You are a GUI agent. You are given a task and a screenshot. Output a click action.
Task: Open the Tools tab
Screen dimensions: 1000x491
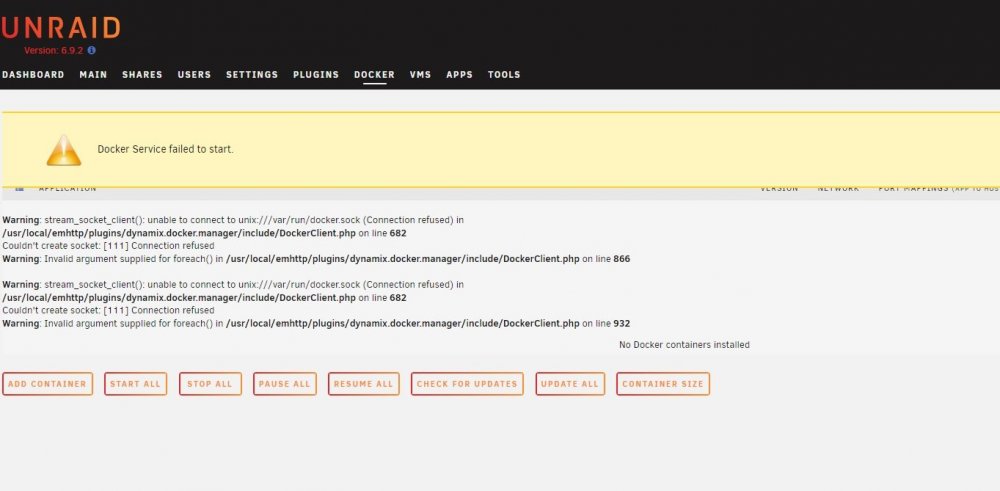tap(504, 75)
